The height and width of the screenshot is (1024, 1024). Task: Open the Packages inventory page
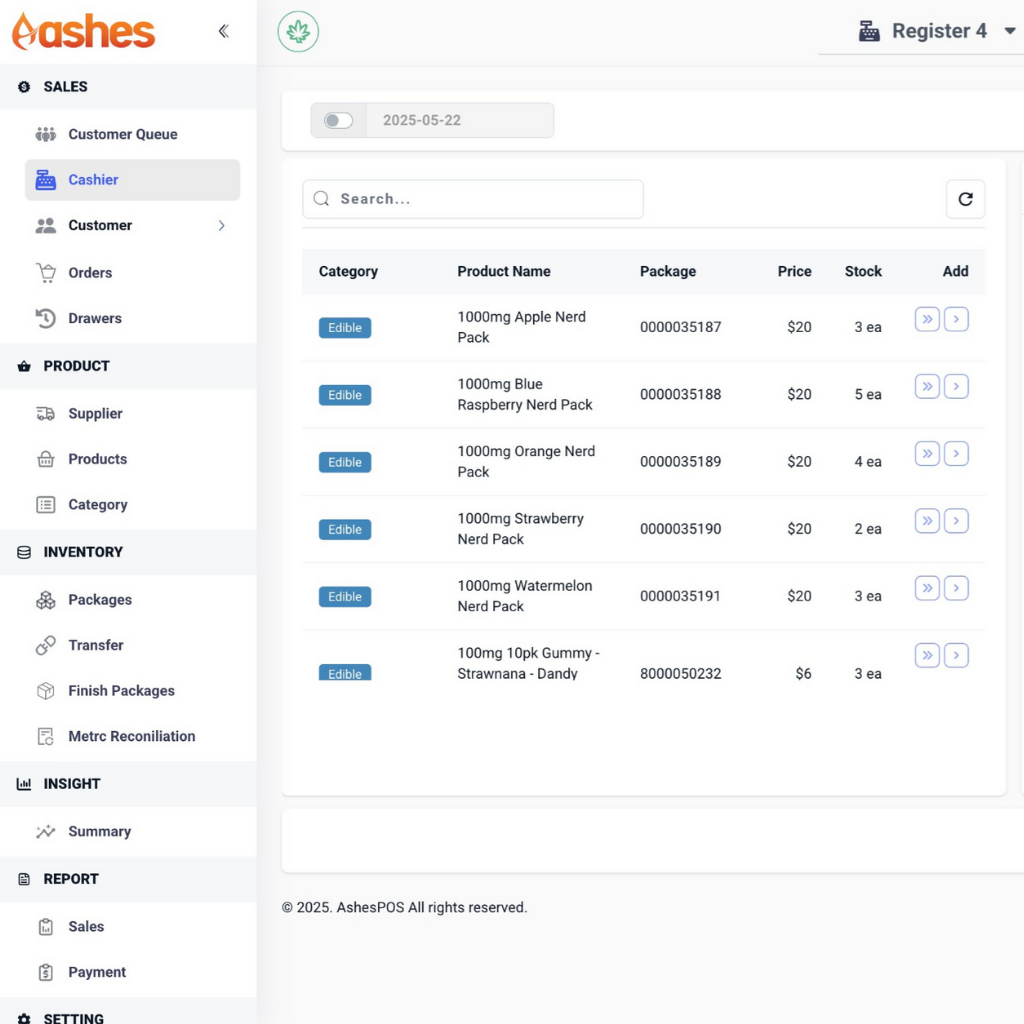pos(99,600)
